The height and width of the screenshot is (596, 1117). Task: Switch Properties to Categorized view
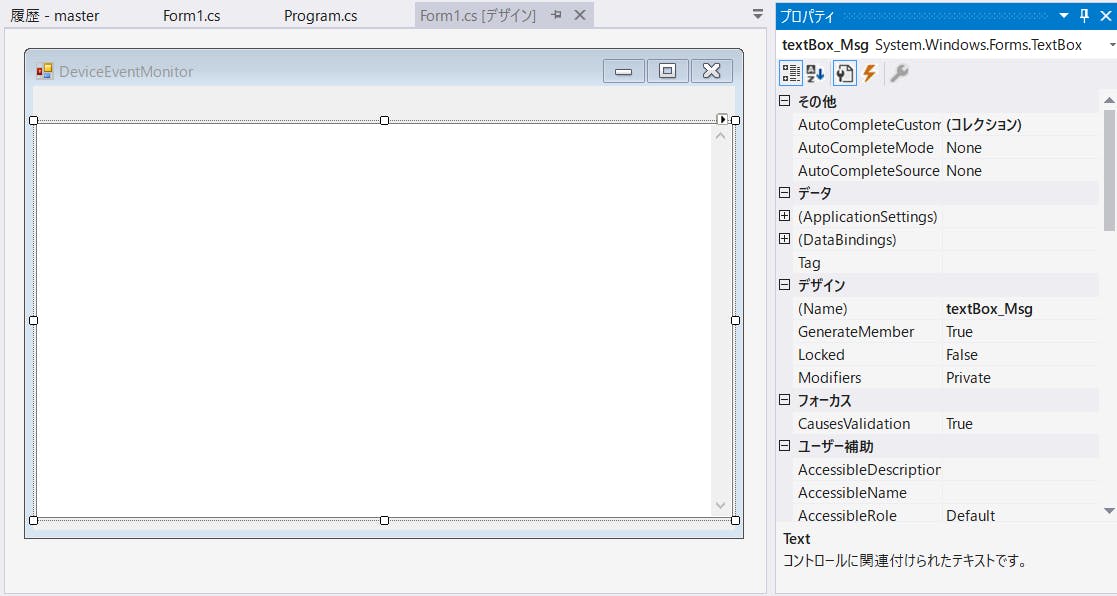click(x=790, y=73)
